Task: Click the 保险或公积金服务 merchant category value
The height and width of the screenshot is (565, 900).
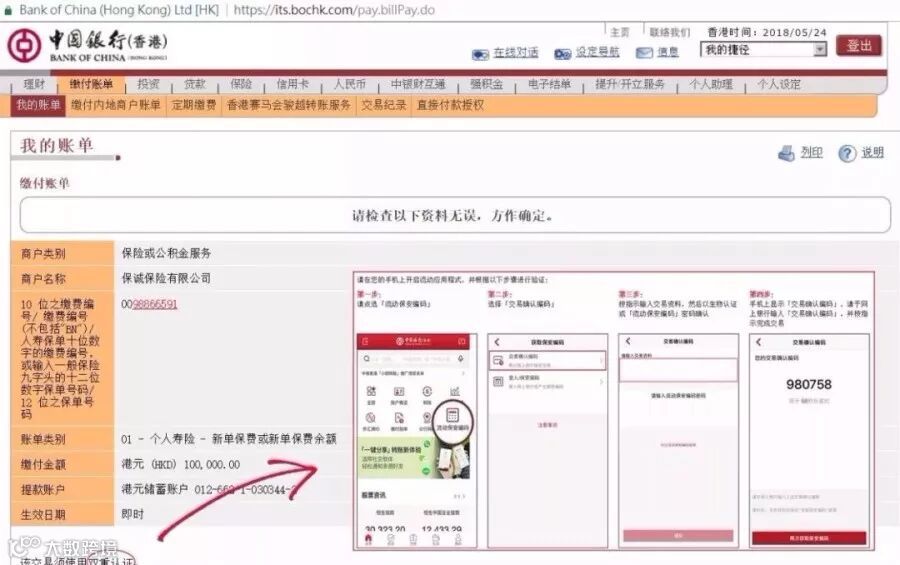Action: point(166,253)
